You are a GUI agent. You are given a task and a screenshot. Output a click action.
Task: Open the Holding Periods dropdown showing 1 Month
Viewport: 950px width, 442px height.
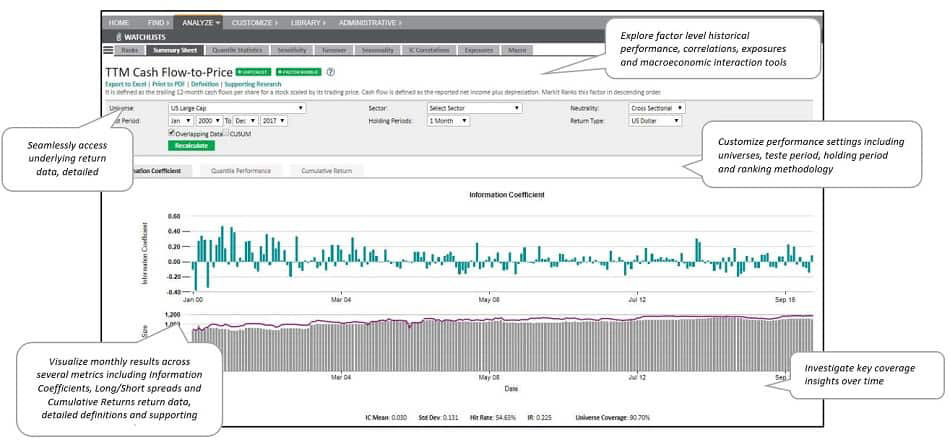[x=448, y=120]
